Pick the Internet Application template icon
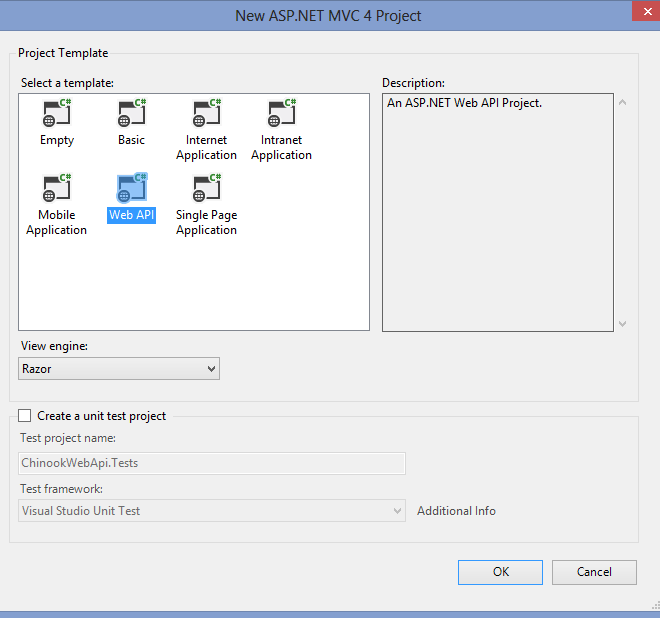660x618 pixels. [x=207, y=113]
